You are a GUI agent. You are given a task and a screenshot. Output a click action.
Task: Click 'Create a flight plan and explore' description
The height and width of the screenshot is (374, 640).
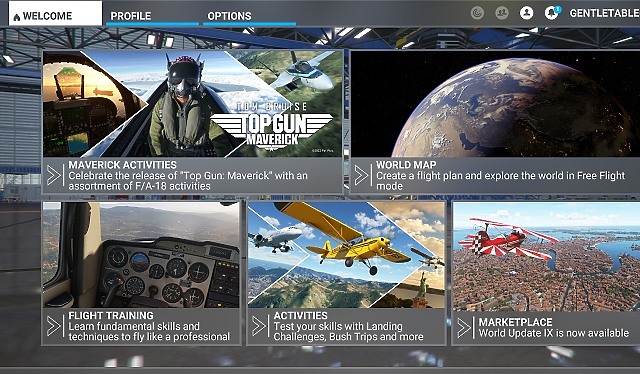500,181
